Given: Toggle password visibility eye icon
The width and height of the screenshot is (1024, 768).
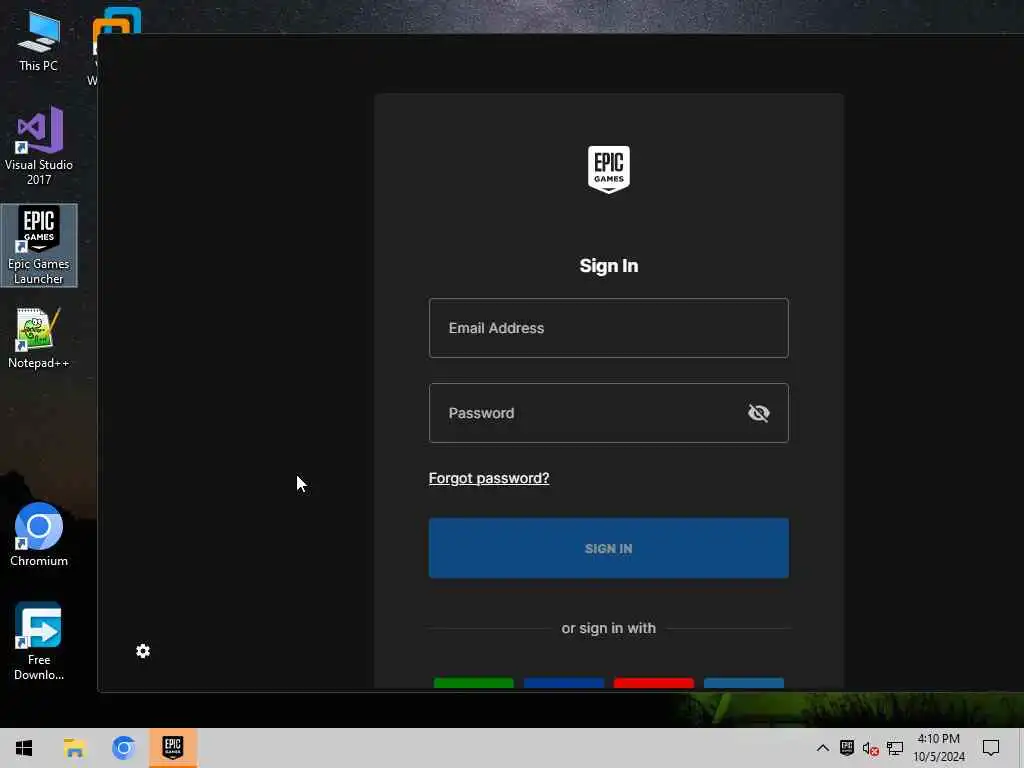Looking at the screenshot, I should point(758,413).
